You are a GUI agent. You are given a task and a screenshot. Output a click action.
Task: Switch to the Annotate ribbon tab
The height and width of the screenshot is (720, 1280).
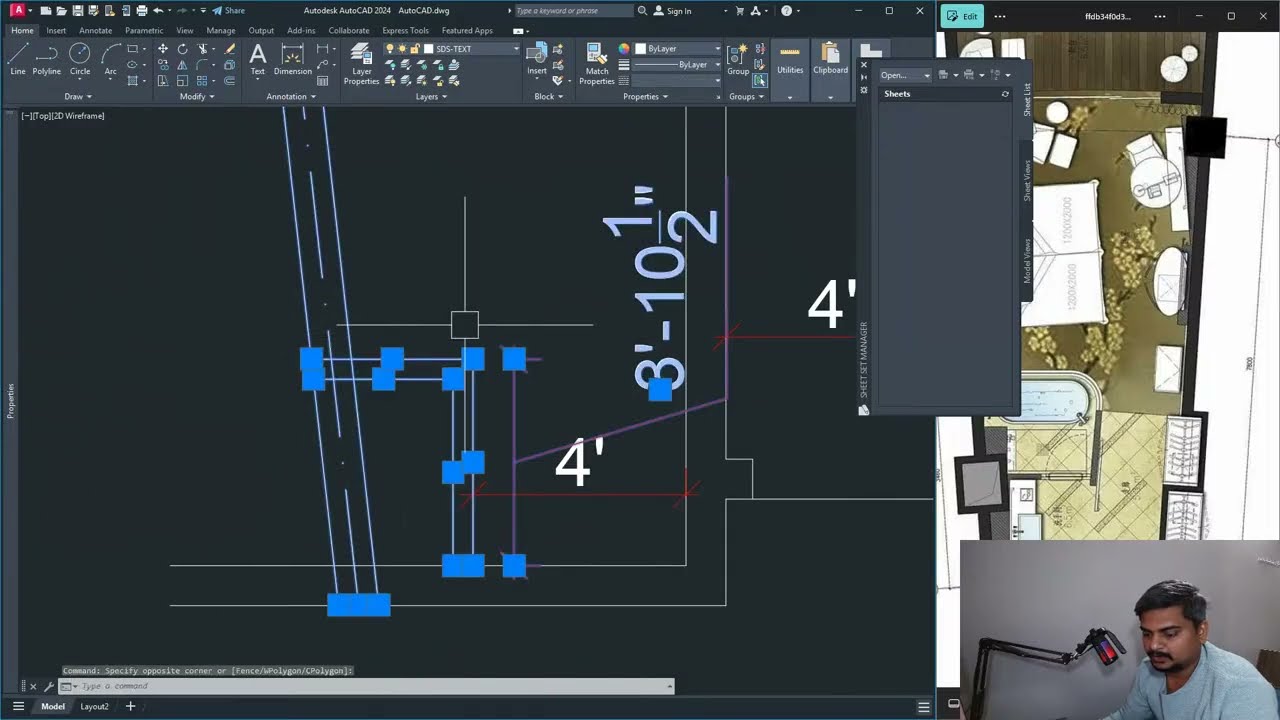click(95, 30)
